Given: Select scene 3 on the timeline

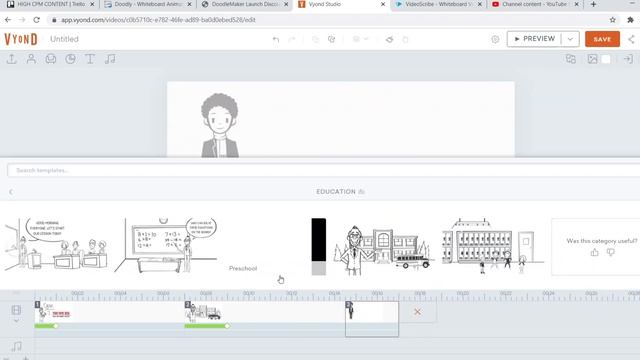Looking at the screenshot, I should (x=372, y=318).
